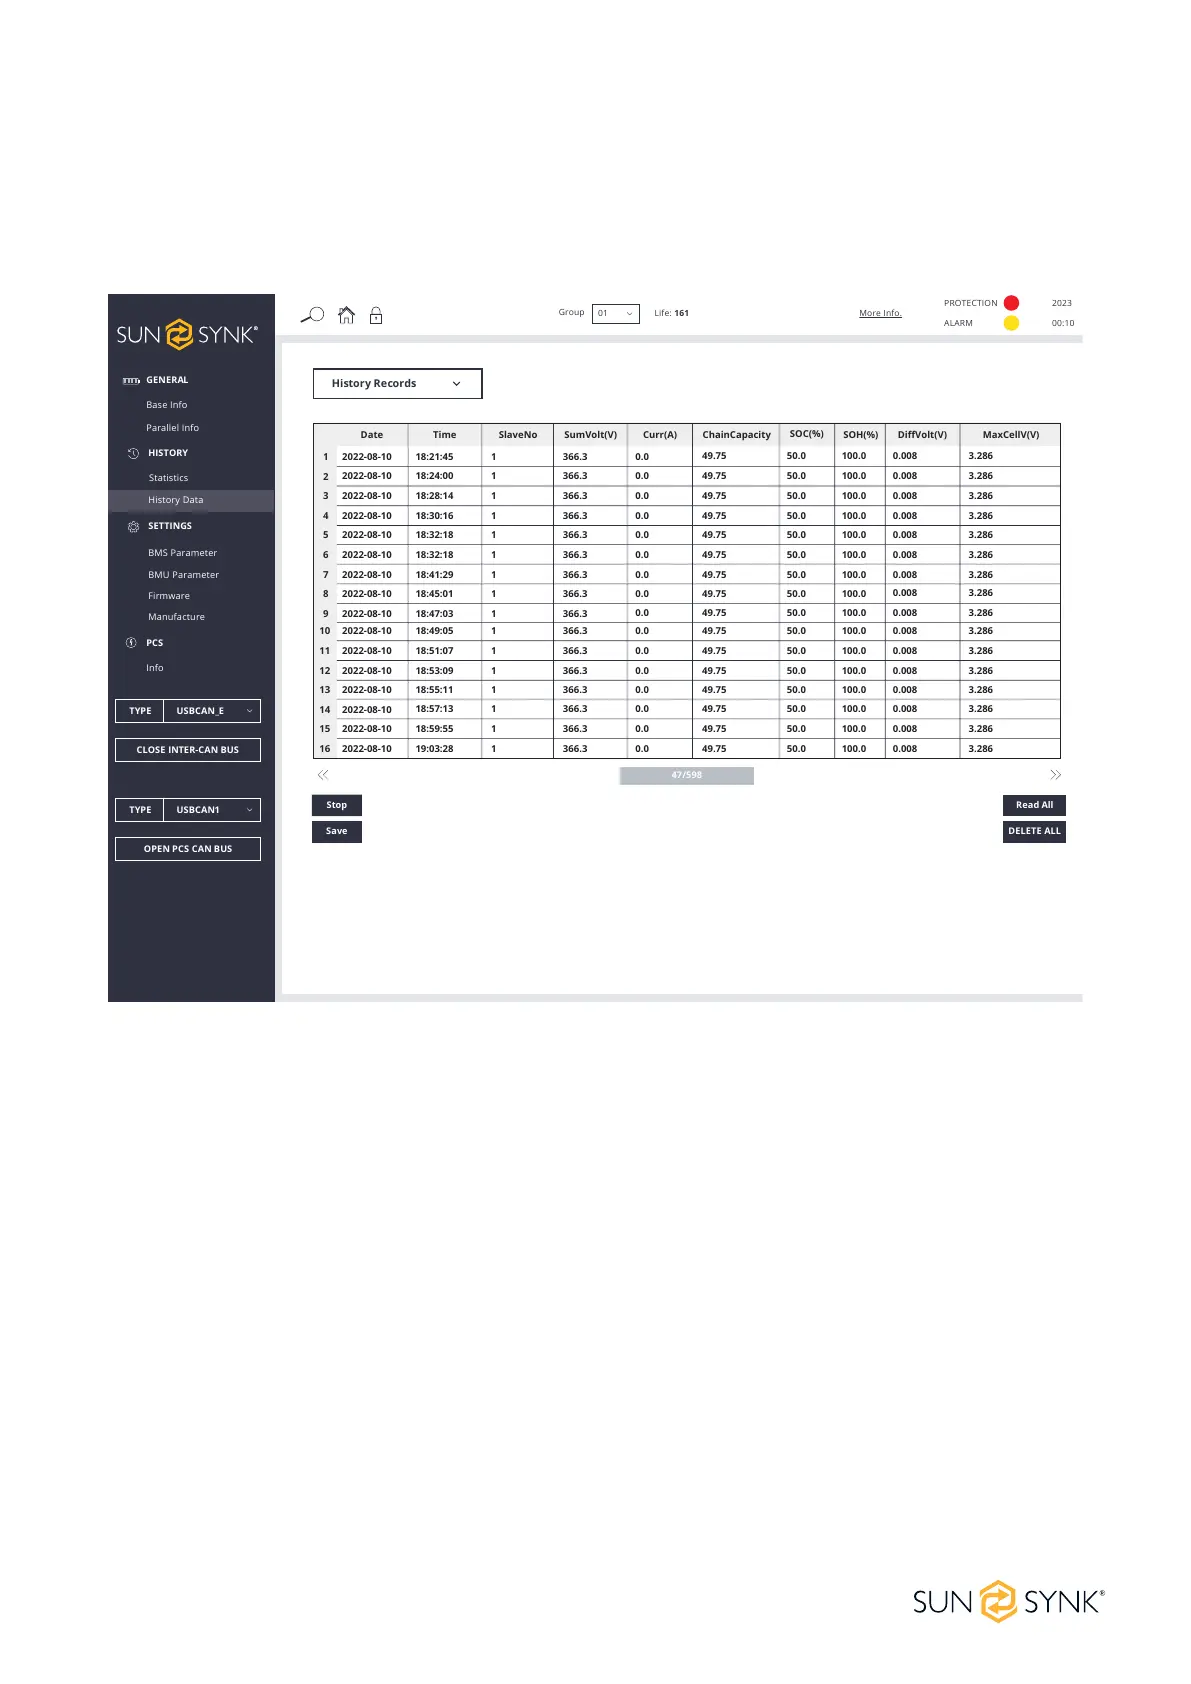Click the ChainCapacity column header

[x=736, y=435]
